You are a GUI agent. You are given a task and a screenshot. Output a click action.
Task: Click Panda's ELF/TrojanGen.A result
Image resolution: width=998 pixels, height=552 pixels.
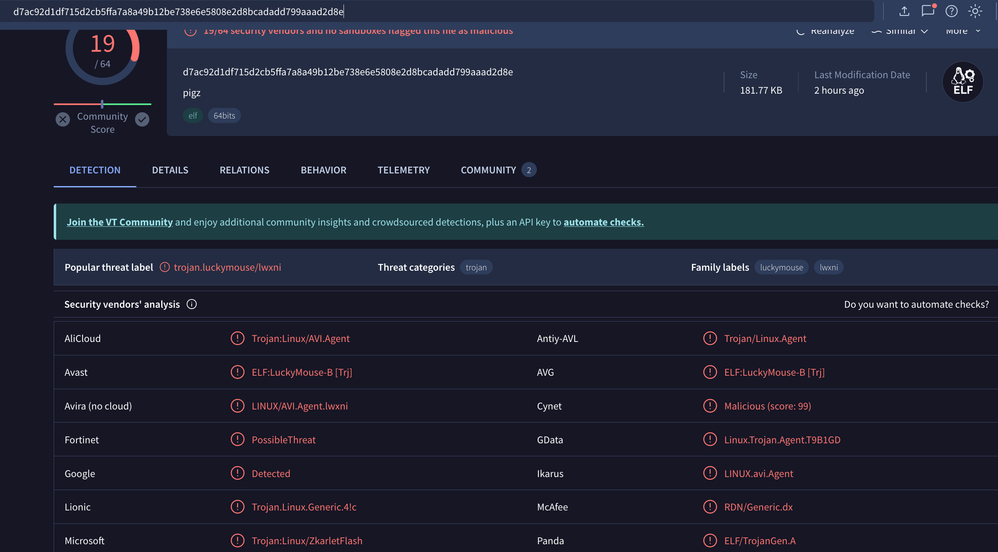(760, 541)
